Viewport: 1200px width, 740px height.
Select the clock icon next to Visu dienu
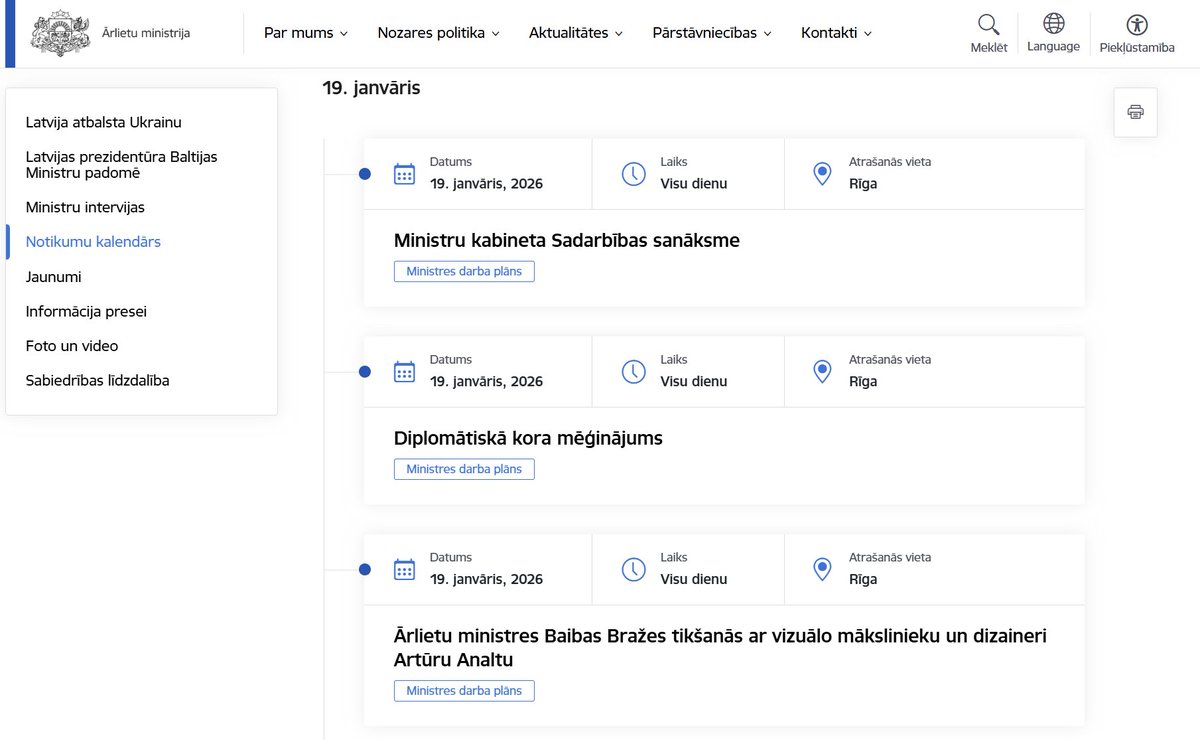pyautogui.click(x=633, y=173)
